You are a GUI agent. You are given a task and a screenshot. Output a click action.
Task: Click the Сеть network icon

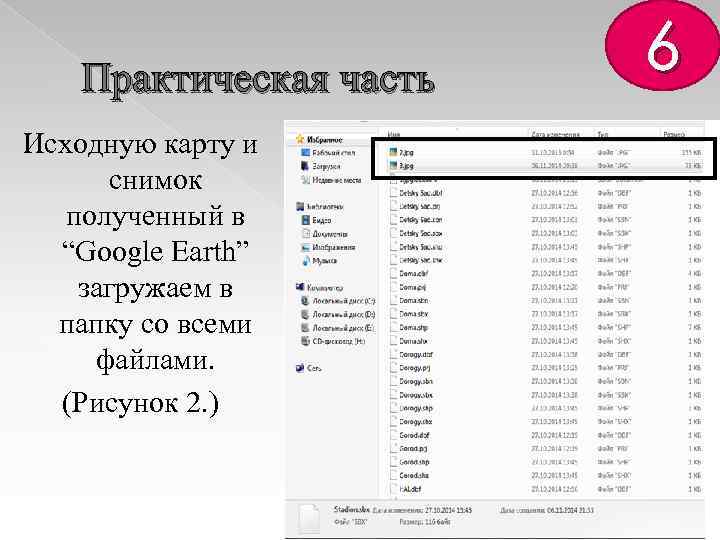coord(300,368)
